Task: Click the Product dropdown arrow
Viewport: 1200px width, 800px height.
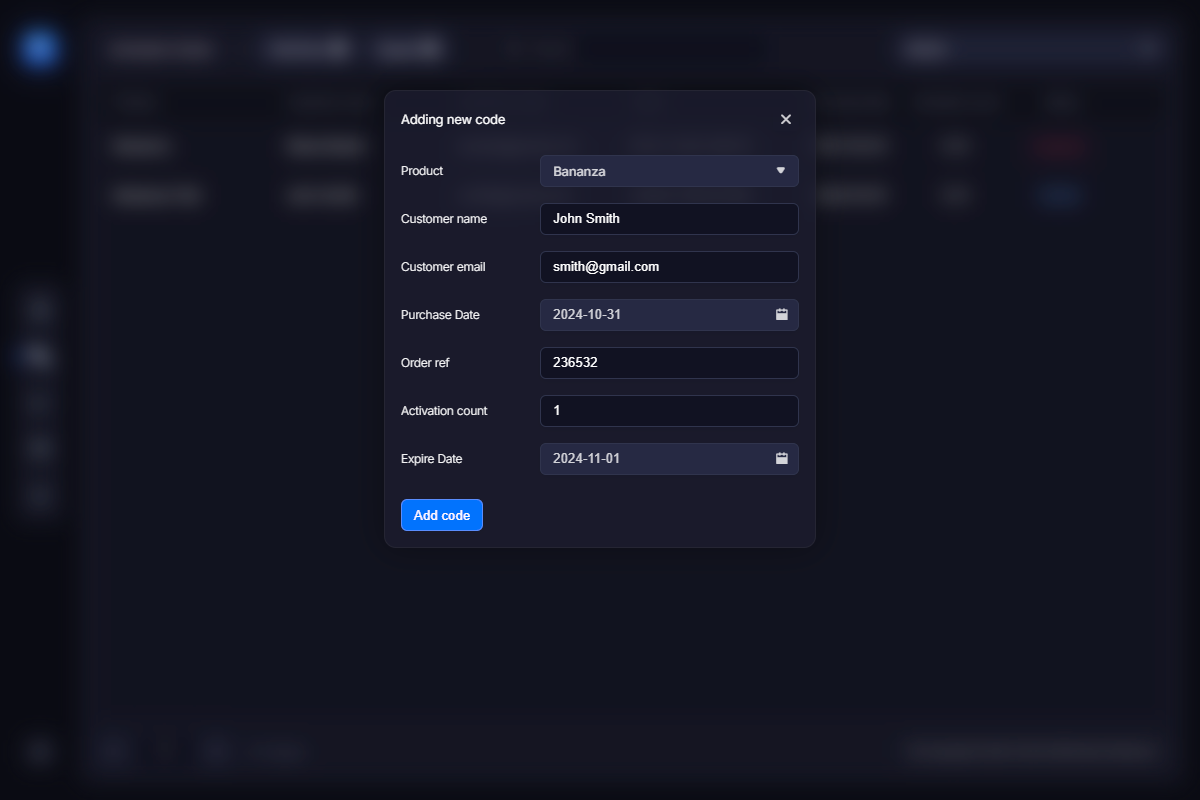Action: point(781,171)
